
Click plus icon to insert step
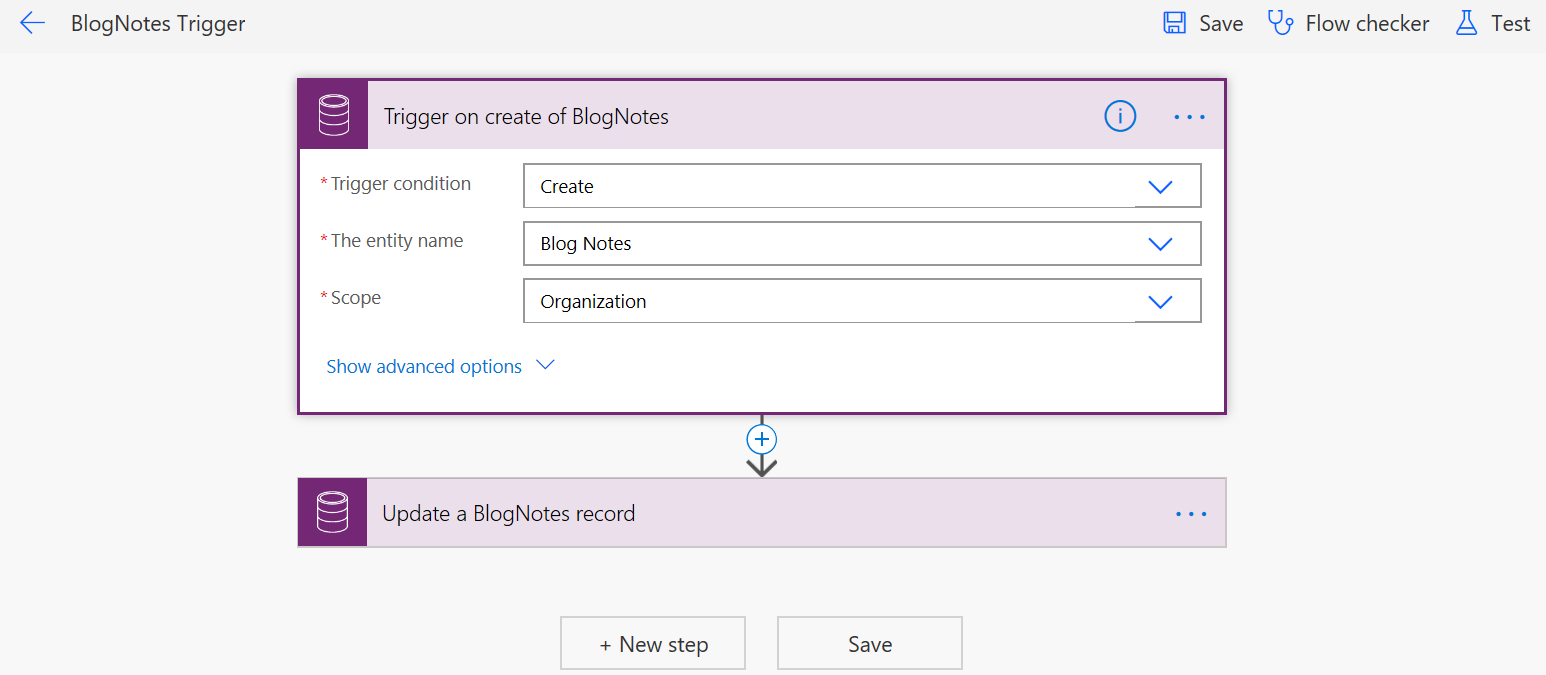(762, 440)
